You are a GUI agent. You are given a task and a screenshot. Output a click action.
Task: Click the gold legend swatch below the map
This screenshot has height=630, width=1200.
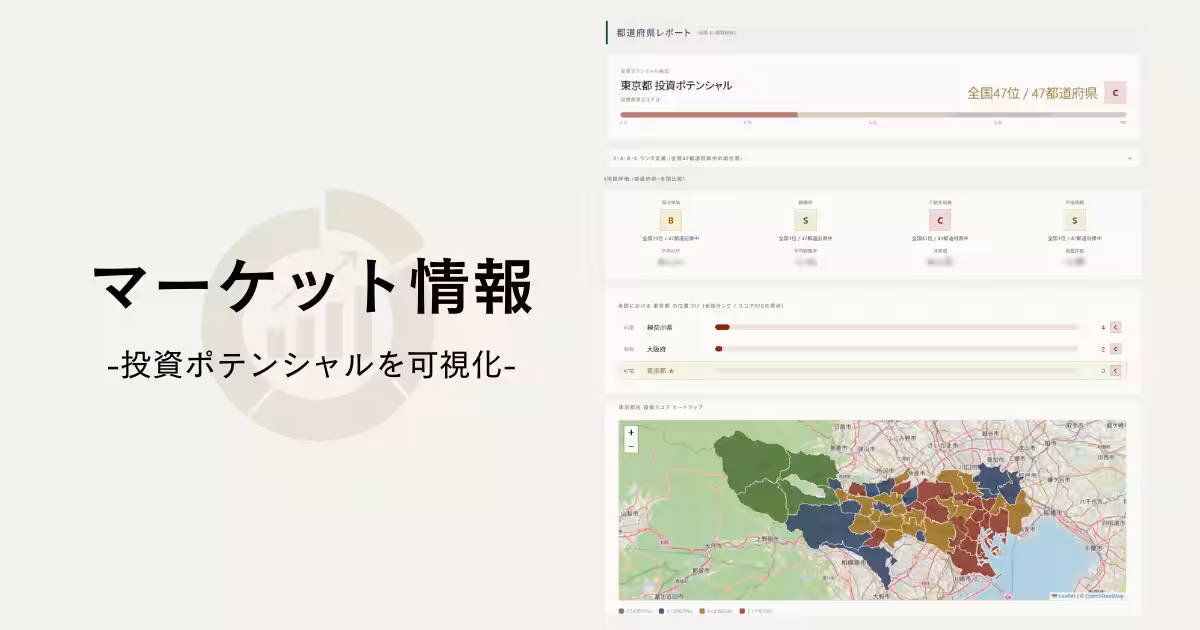click(702, 610)
